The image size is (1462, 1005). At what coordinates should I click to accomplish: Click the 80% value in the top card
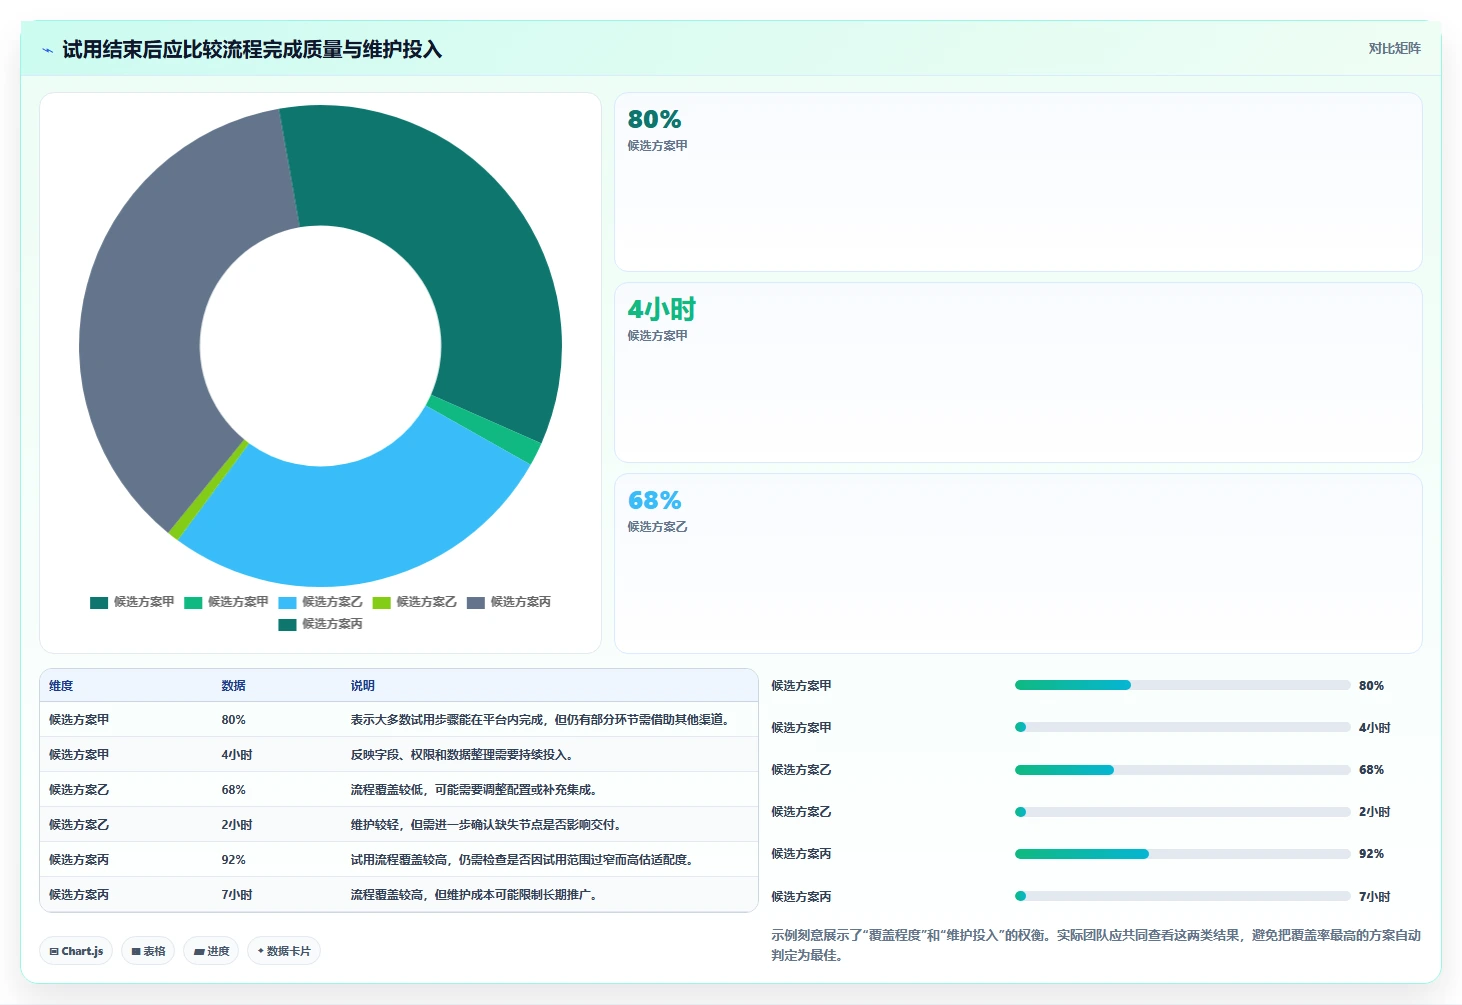coord(654,119)
